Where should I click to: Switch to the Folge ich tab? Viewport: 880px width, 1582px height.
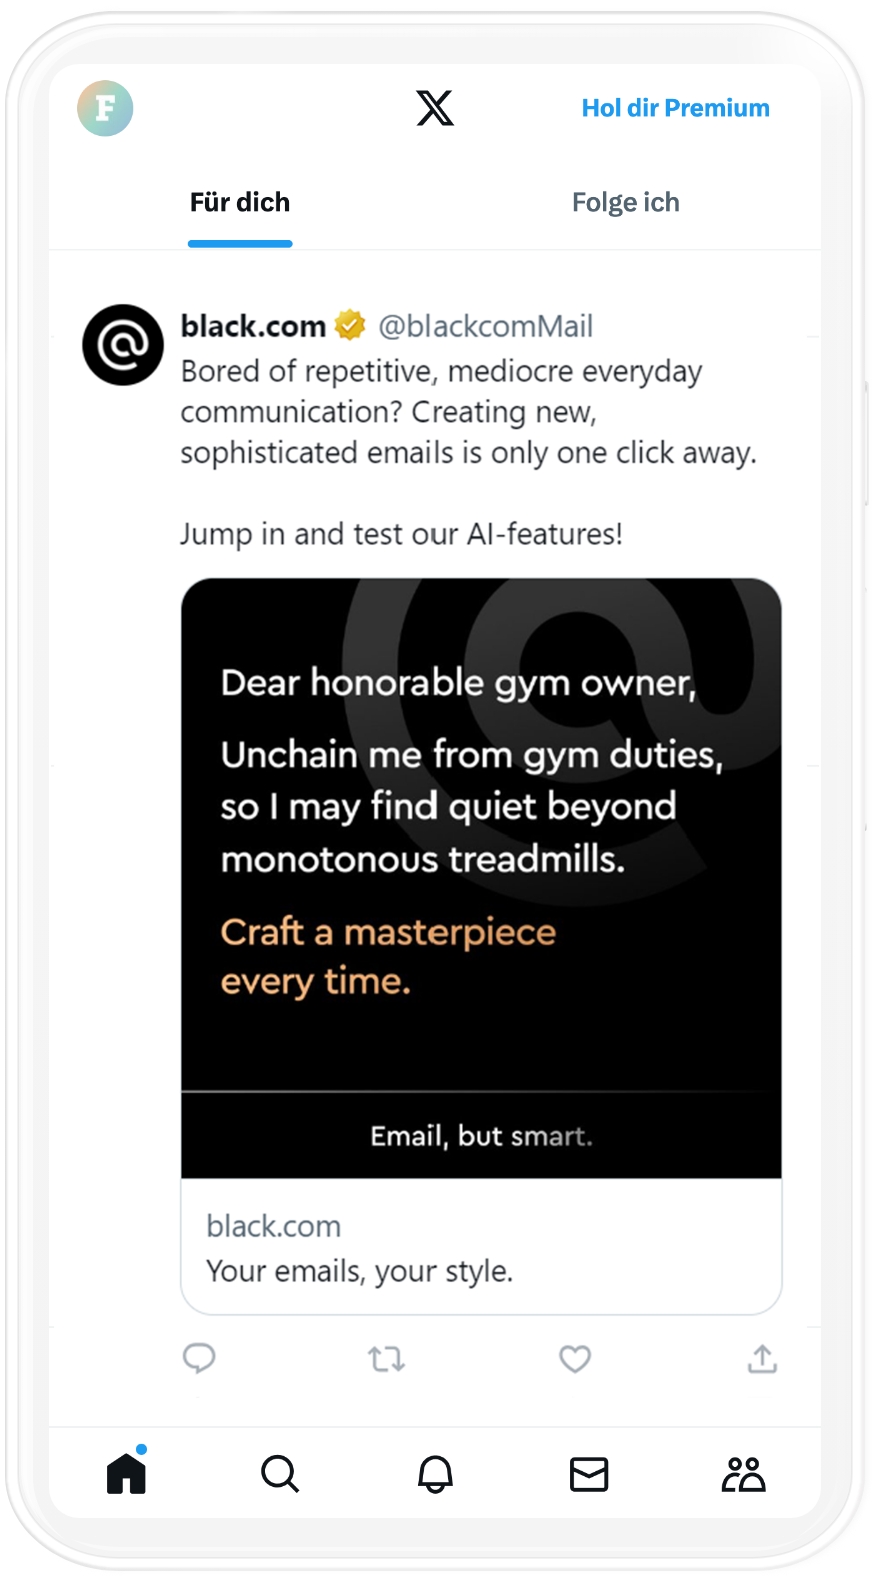tap(625, 203)
